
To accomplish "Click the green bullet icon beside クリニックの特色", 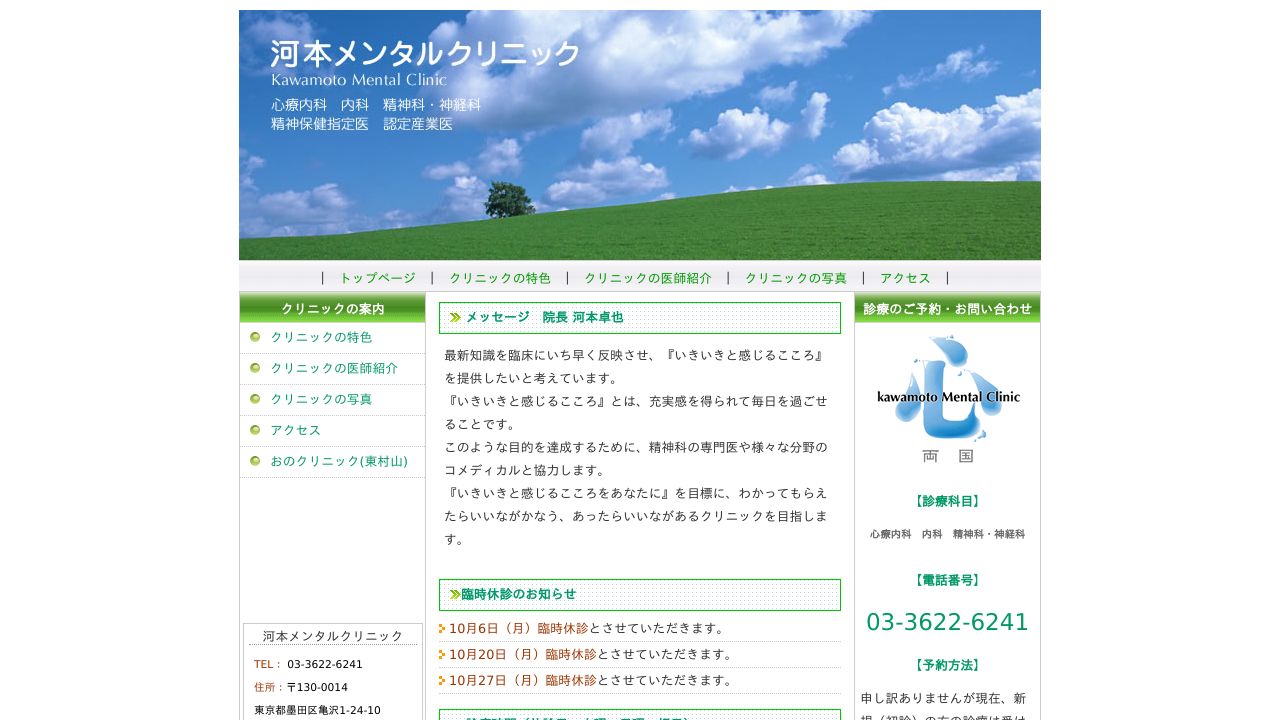I will 256,338.
